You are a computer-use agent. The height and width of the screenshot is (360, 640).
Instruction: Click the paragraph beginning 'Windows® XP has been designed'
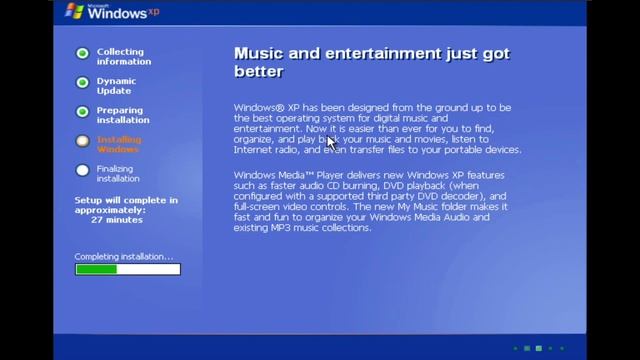378,129
